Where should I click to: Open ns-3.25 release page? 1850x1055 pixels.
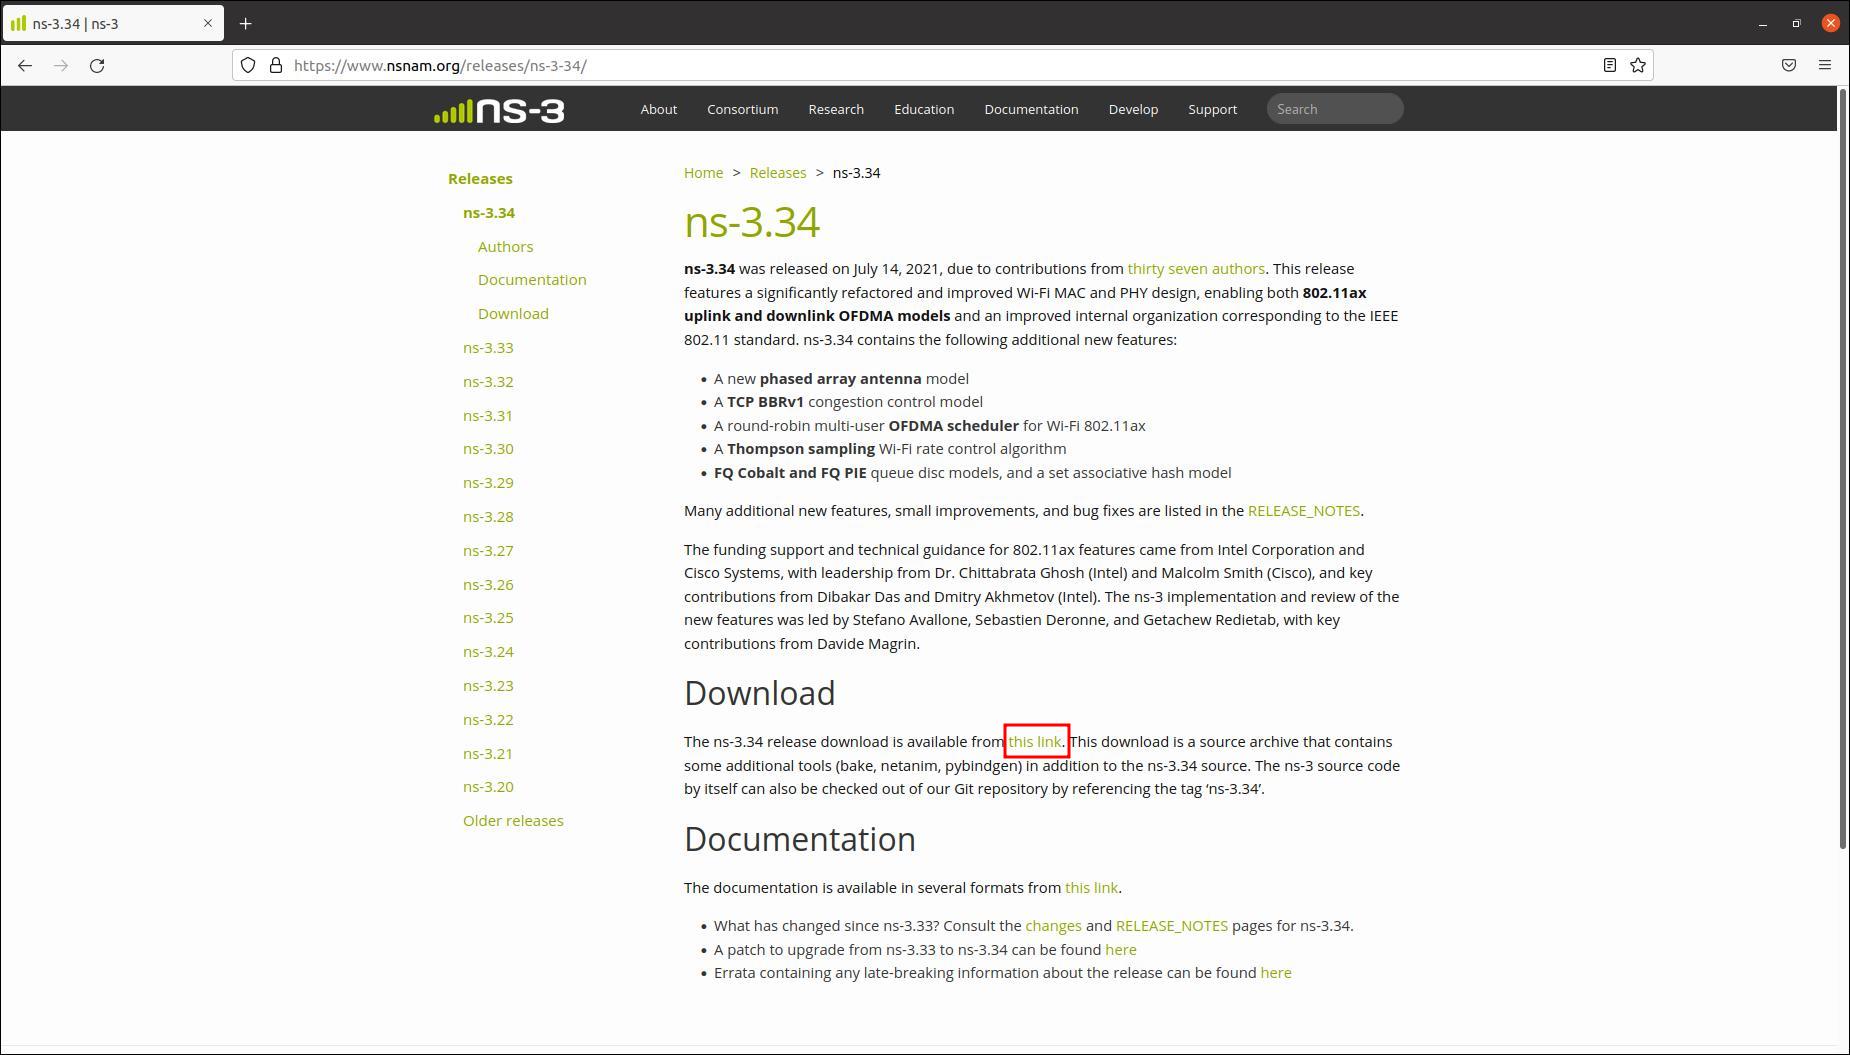coord(488,618)
